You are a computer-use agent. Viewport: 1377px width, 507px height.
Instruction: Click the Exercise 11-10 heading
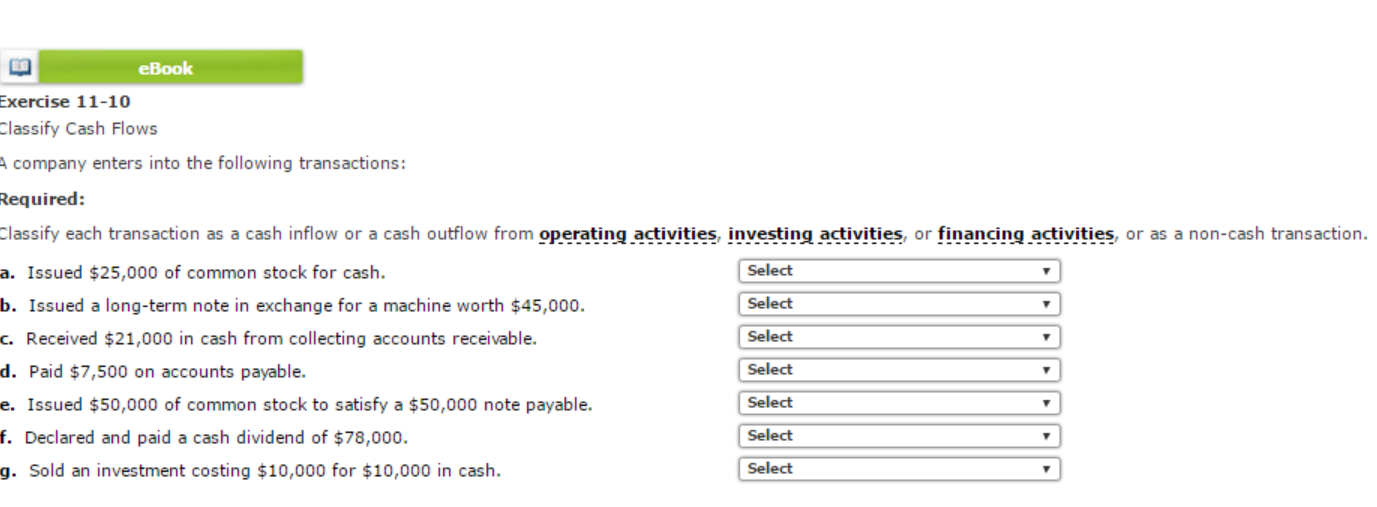(65, 102)
